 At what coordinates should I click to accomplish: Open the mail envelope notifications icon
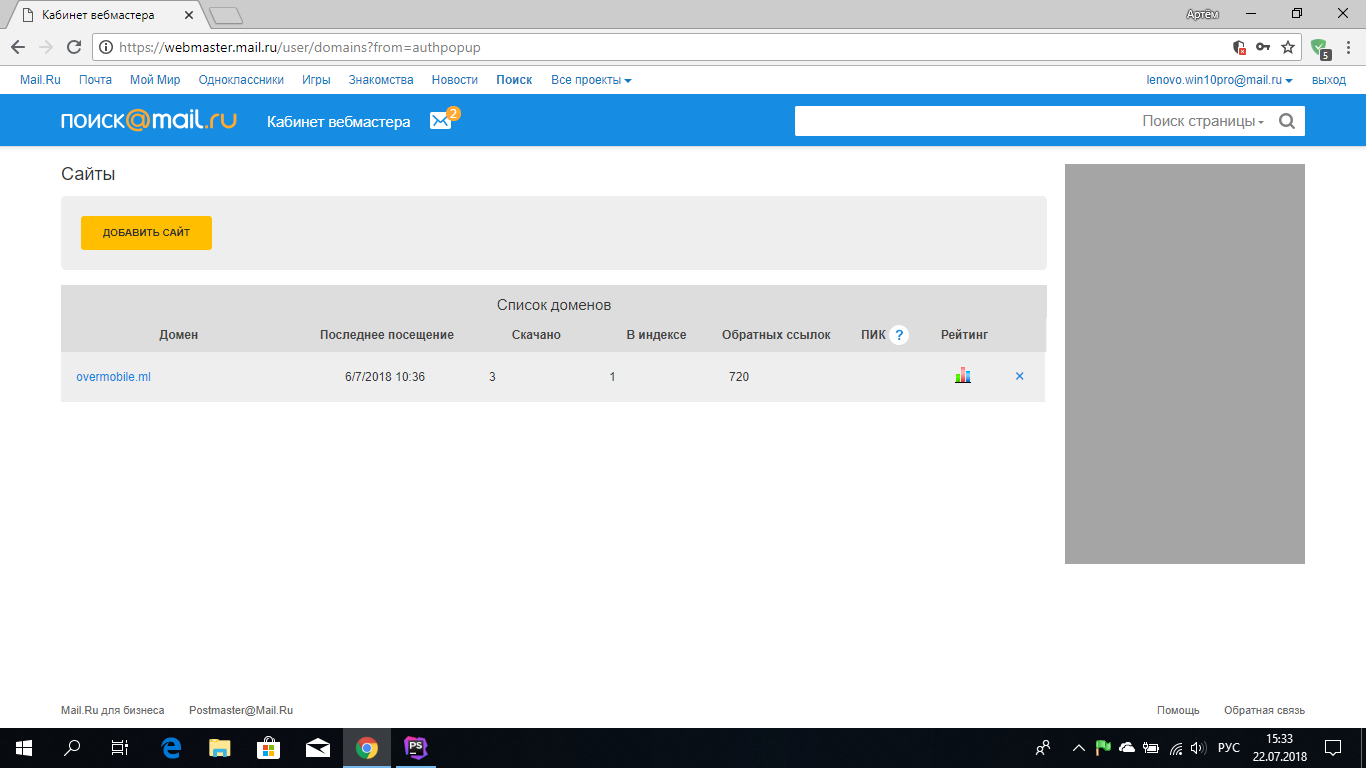(441, 121)
